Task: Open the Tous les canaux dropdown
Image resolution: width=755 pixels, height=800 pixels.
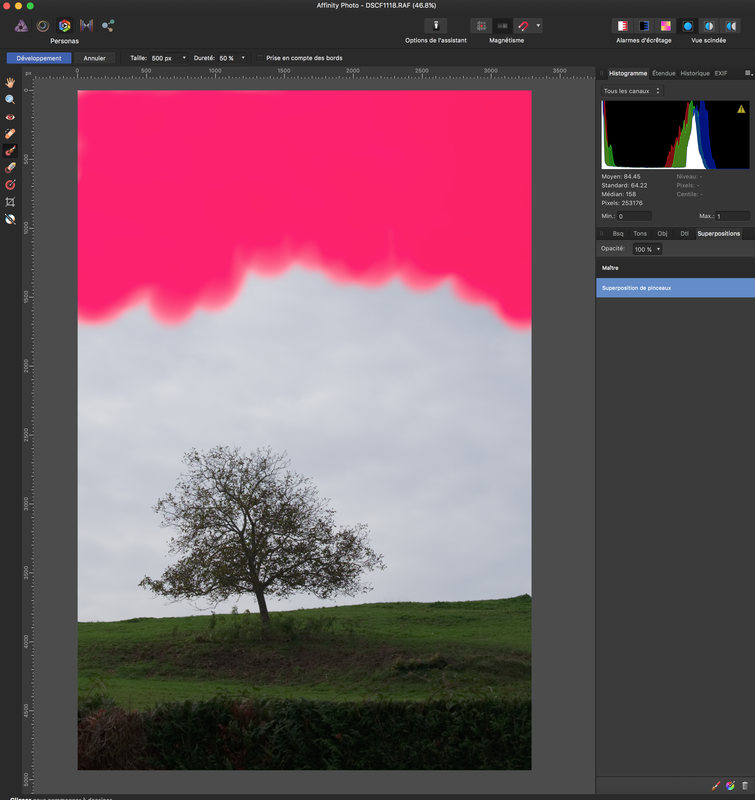Action: pos(632,91)
